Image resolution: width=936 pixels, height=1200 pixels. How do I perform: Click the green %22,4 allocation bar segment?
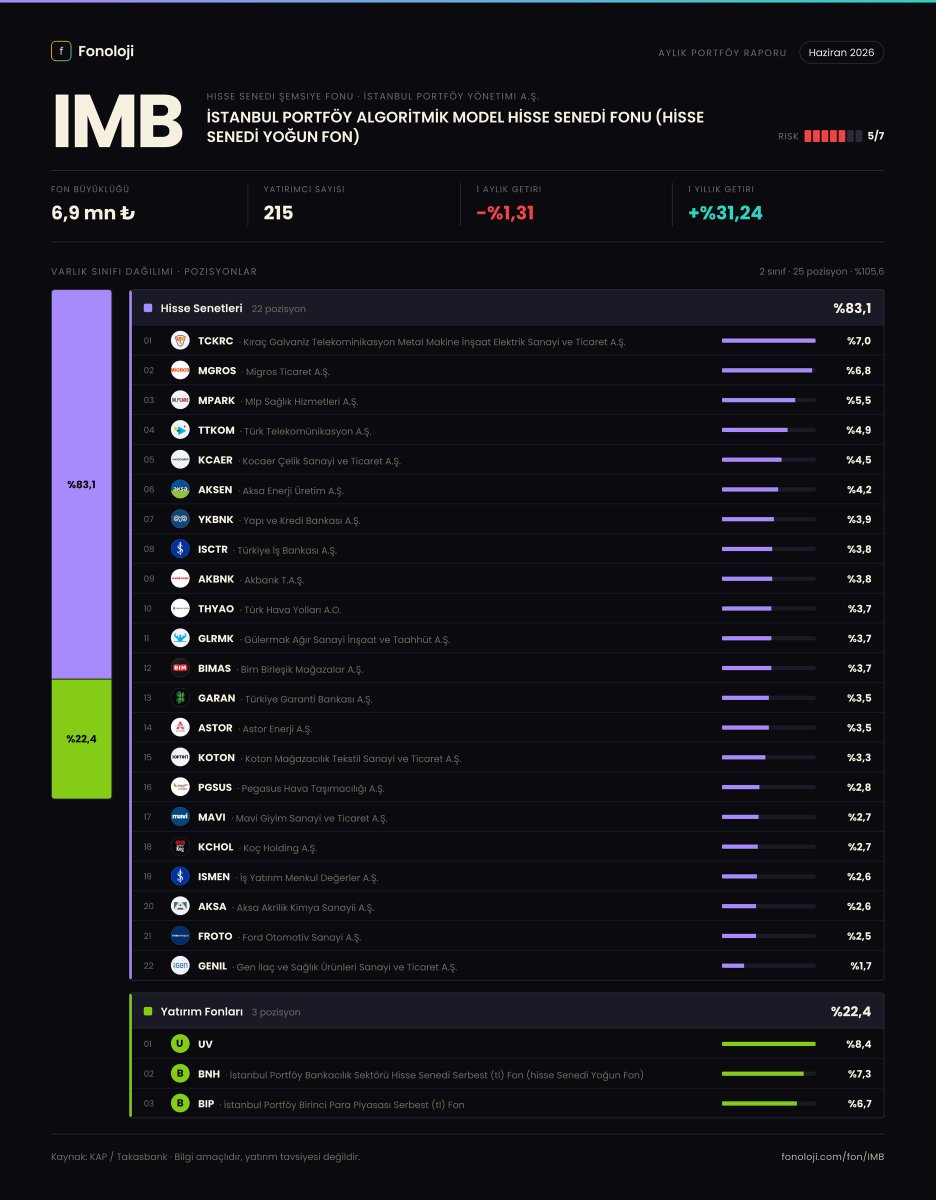tap(81, 739)
